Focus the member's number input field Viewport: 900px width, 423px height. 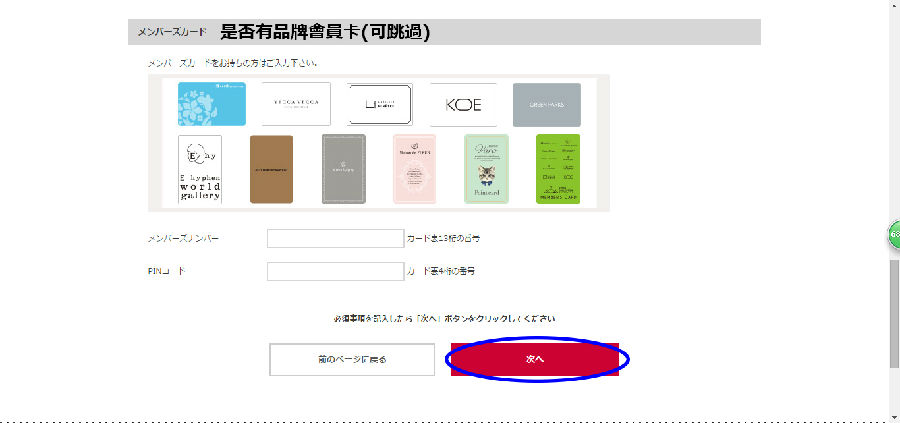pyautogui.click(x=335, y=238)
